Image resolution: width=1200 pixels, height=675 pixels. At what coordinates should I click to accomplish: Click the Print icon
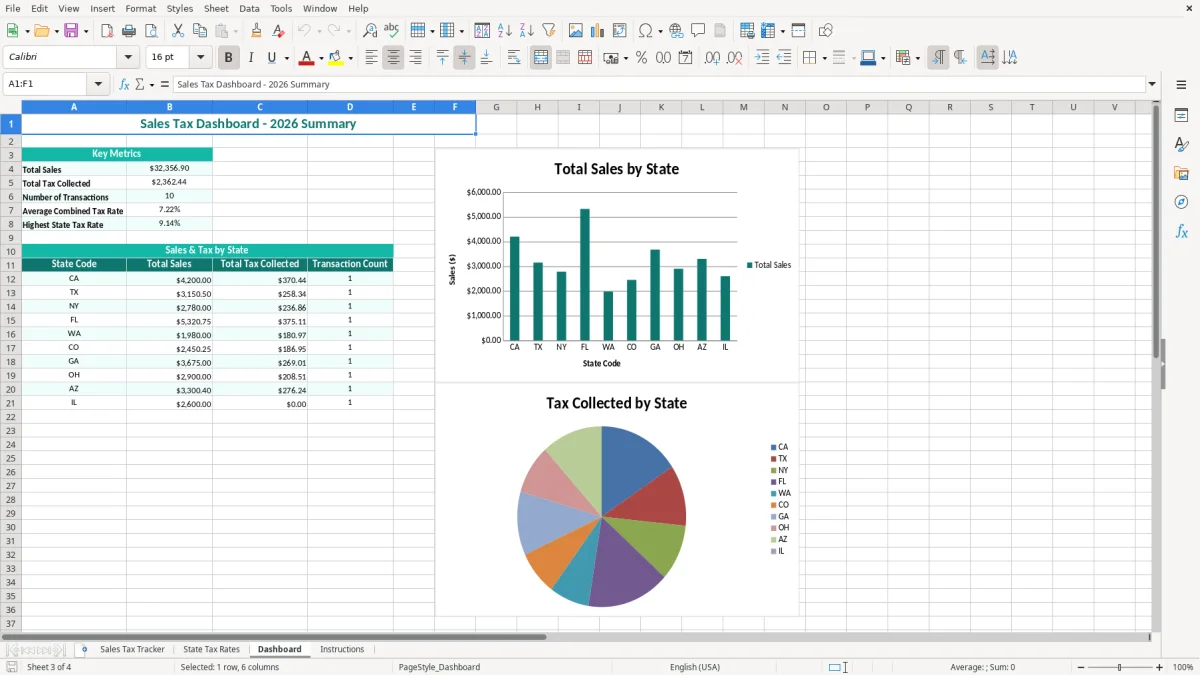tap(129, 31)
